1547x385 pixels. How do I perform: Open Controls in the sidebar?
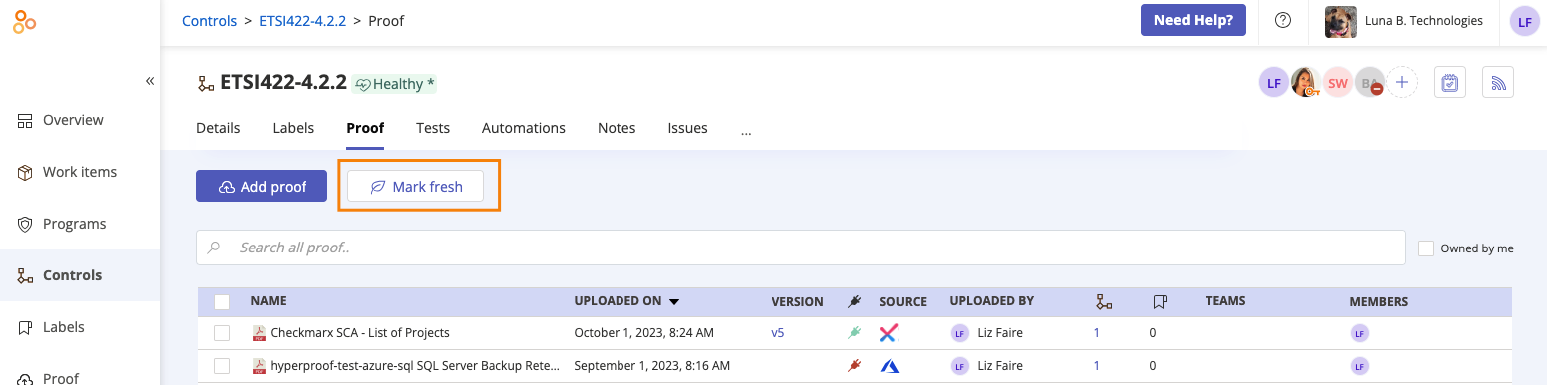click(x=80, y=275)
